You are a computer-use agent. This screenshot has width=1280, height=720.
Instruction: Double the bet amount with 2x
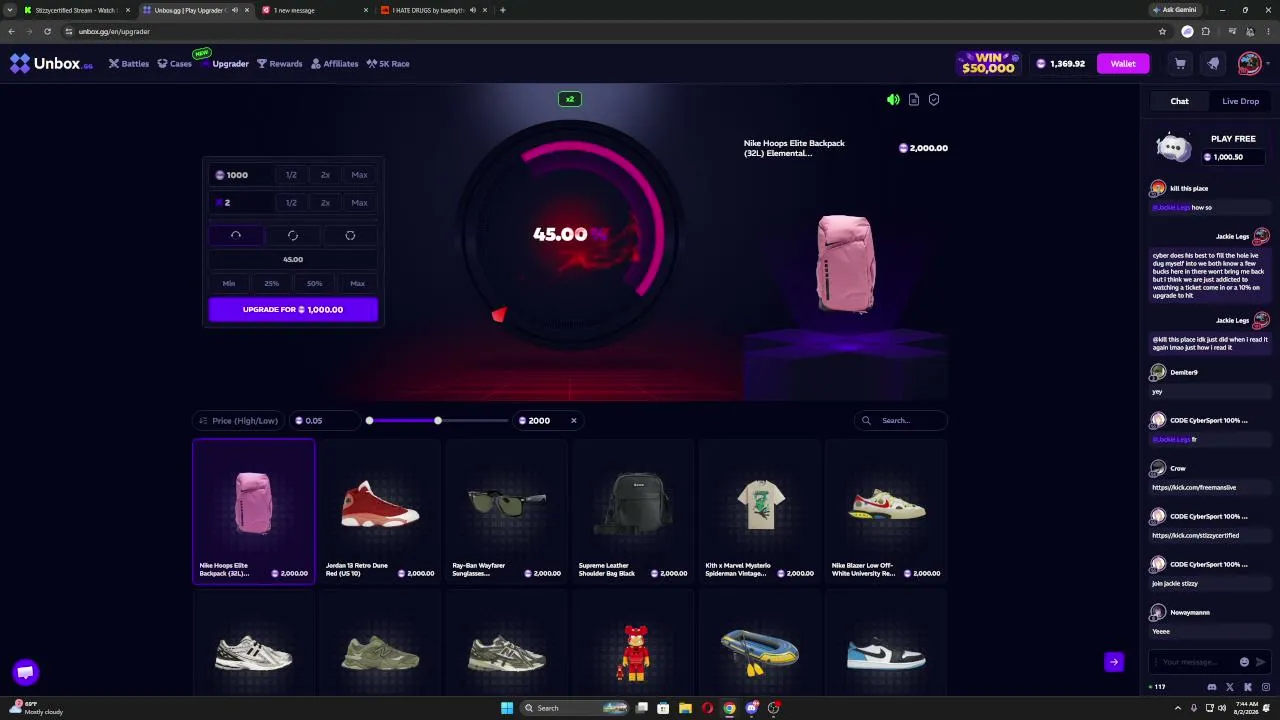click(x=325, y=175)
